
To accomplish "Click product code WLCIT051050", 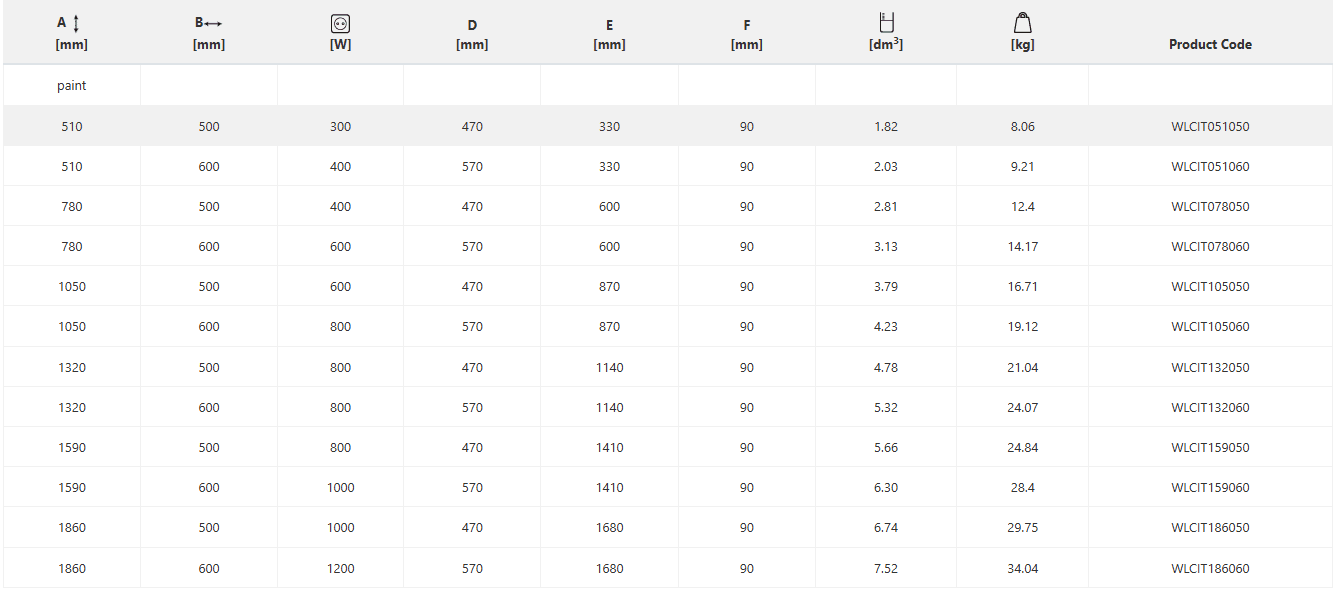I will [1210, 127].
